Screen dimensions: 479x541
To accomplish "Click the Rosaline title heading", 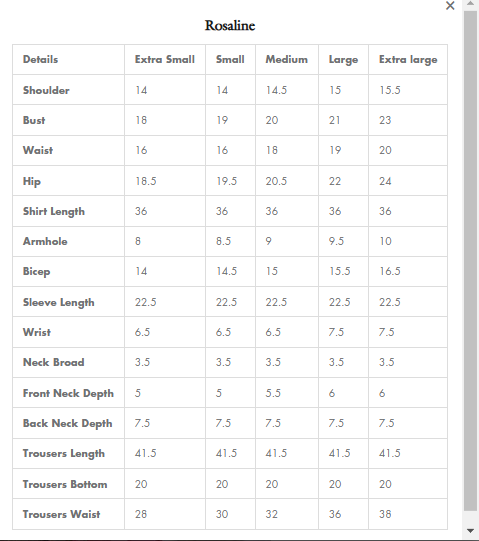I will tap(230, 26).
